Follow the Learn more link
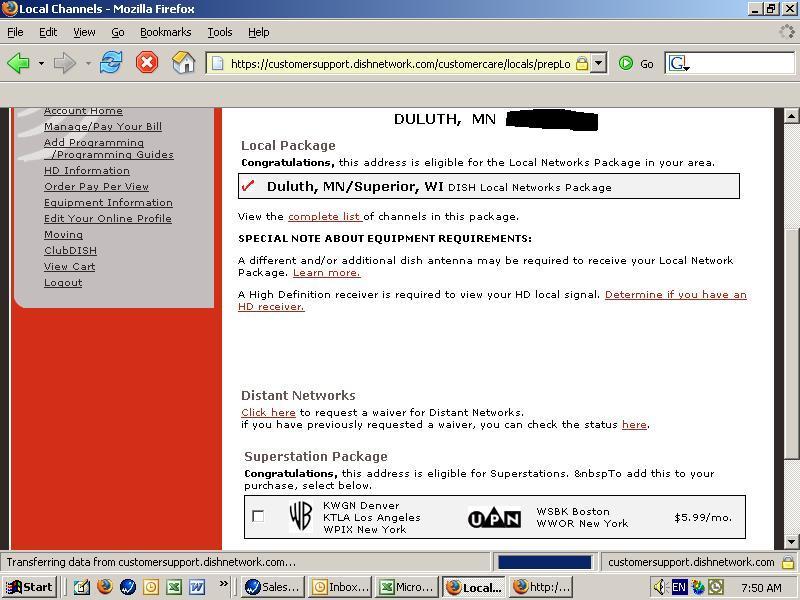Viewport: 800px width, 600px height. tap(327, 272)
